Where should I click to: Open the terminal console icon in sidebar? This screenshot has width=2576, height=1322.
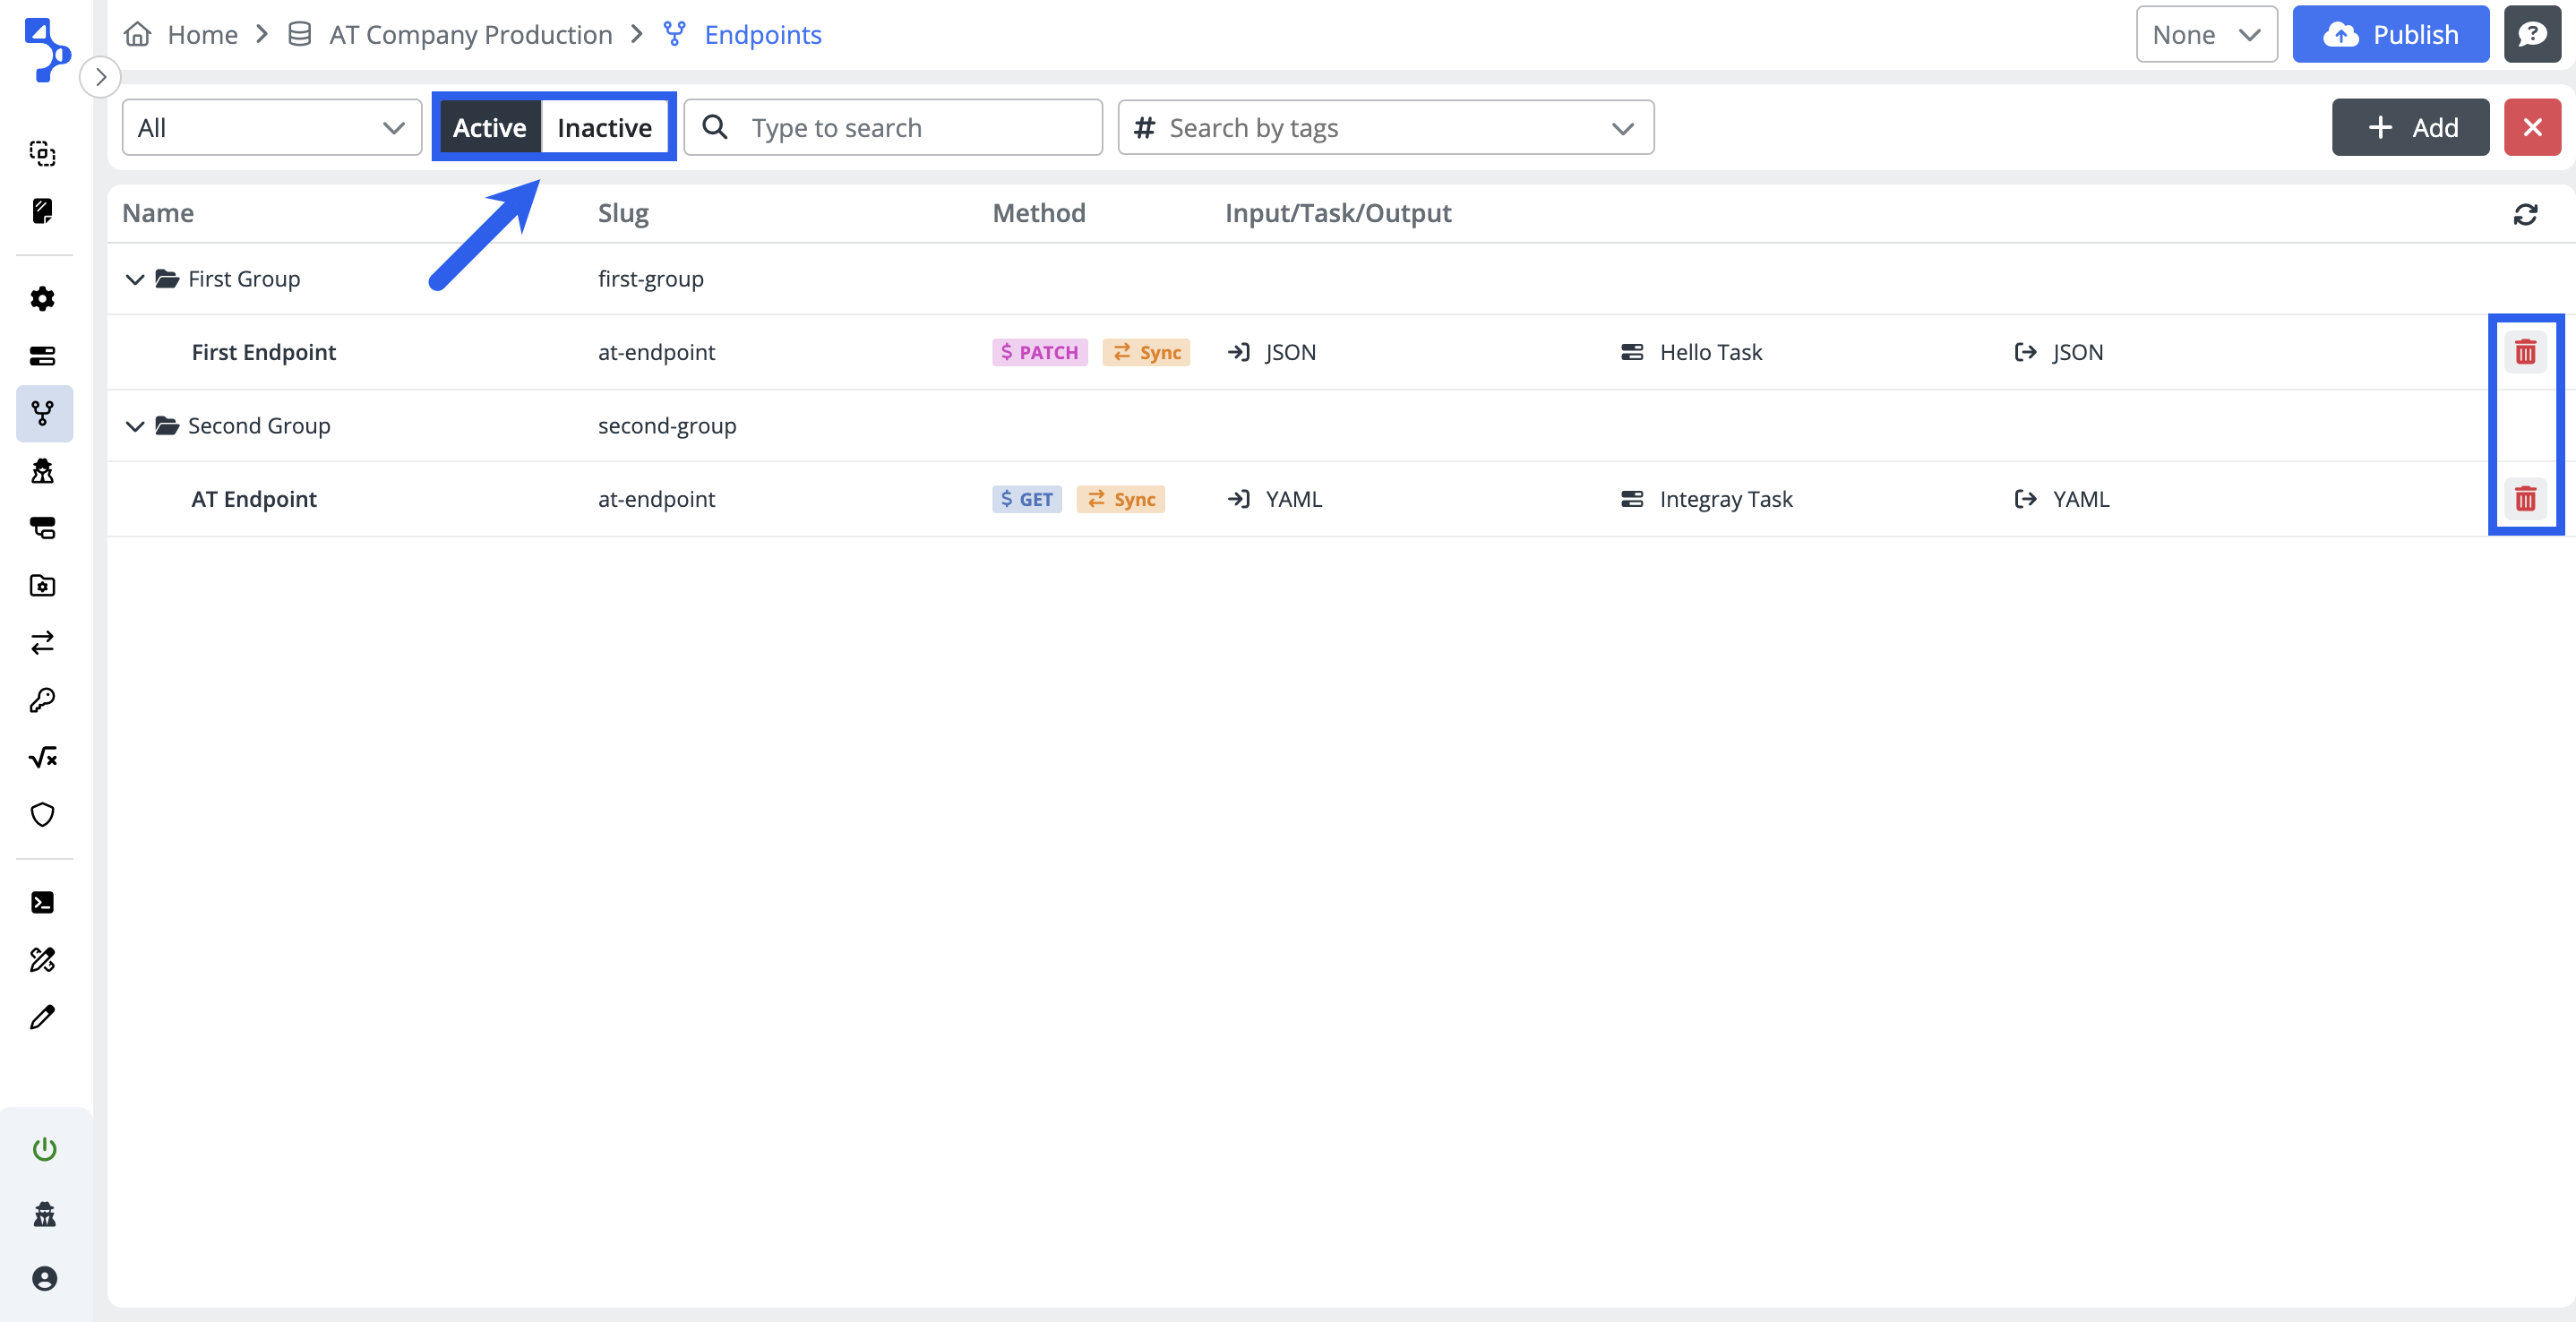42,902
